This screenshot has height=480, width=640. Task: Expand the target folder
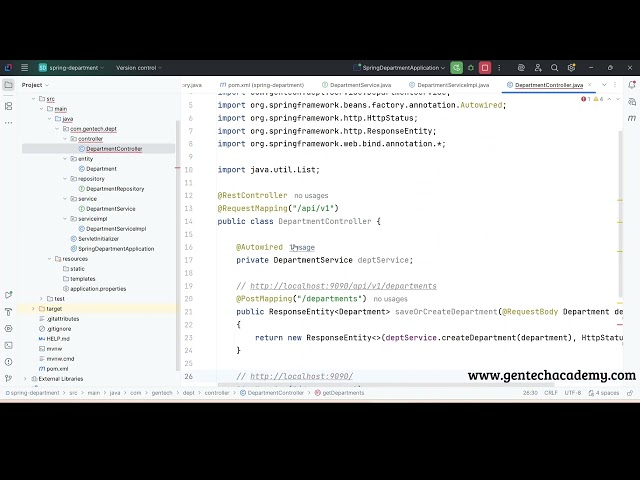coord(33,309)
